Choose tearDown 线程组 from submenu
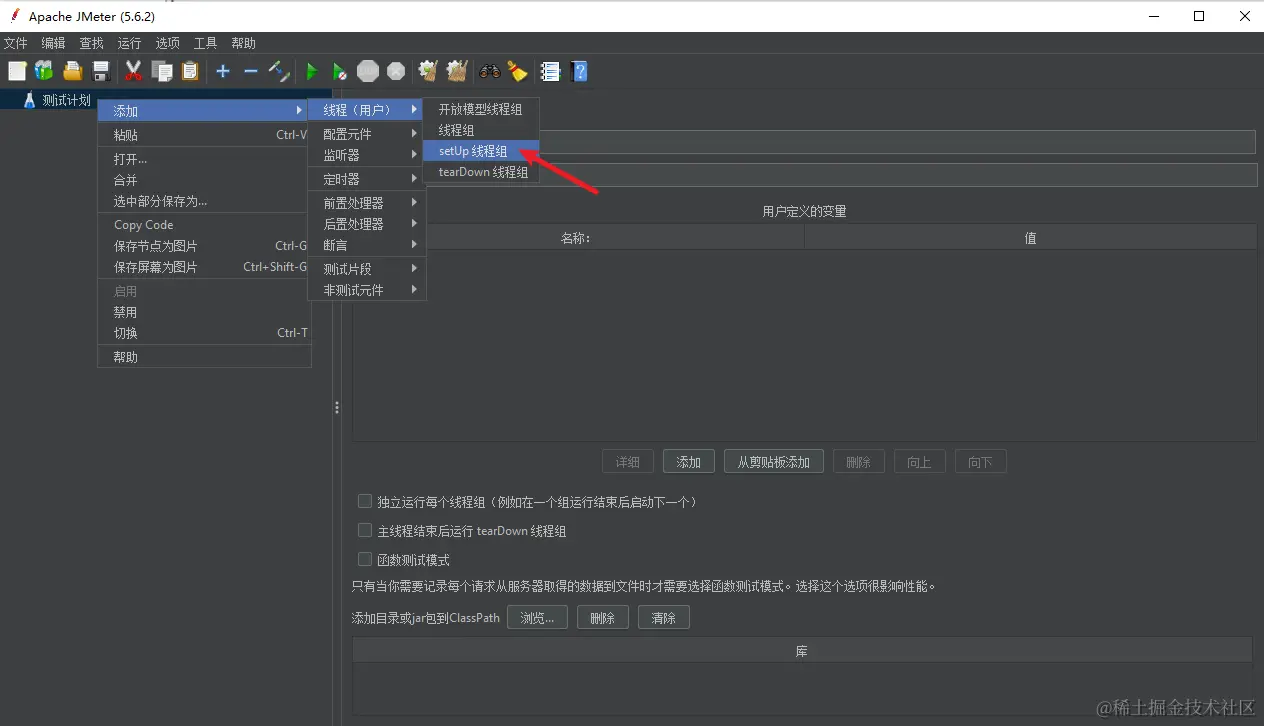 click(481, 172)
